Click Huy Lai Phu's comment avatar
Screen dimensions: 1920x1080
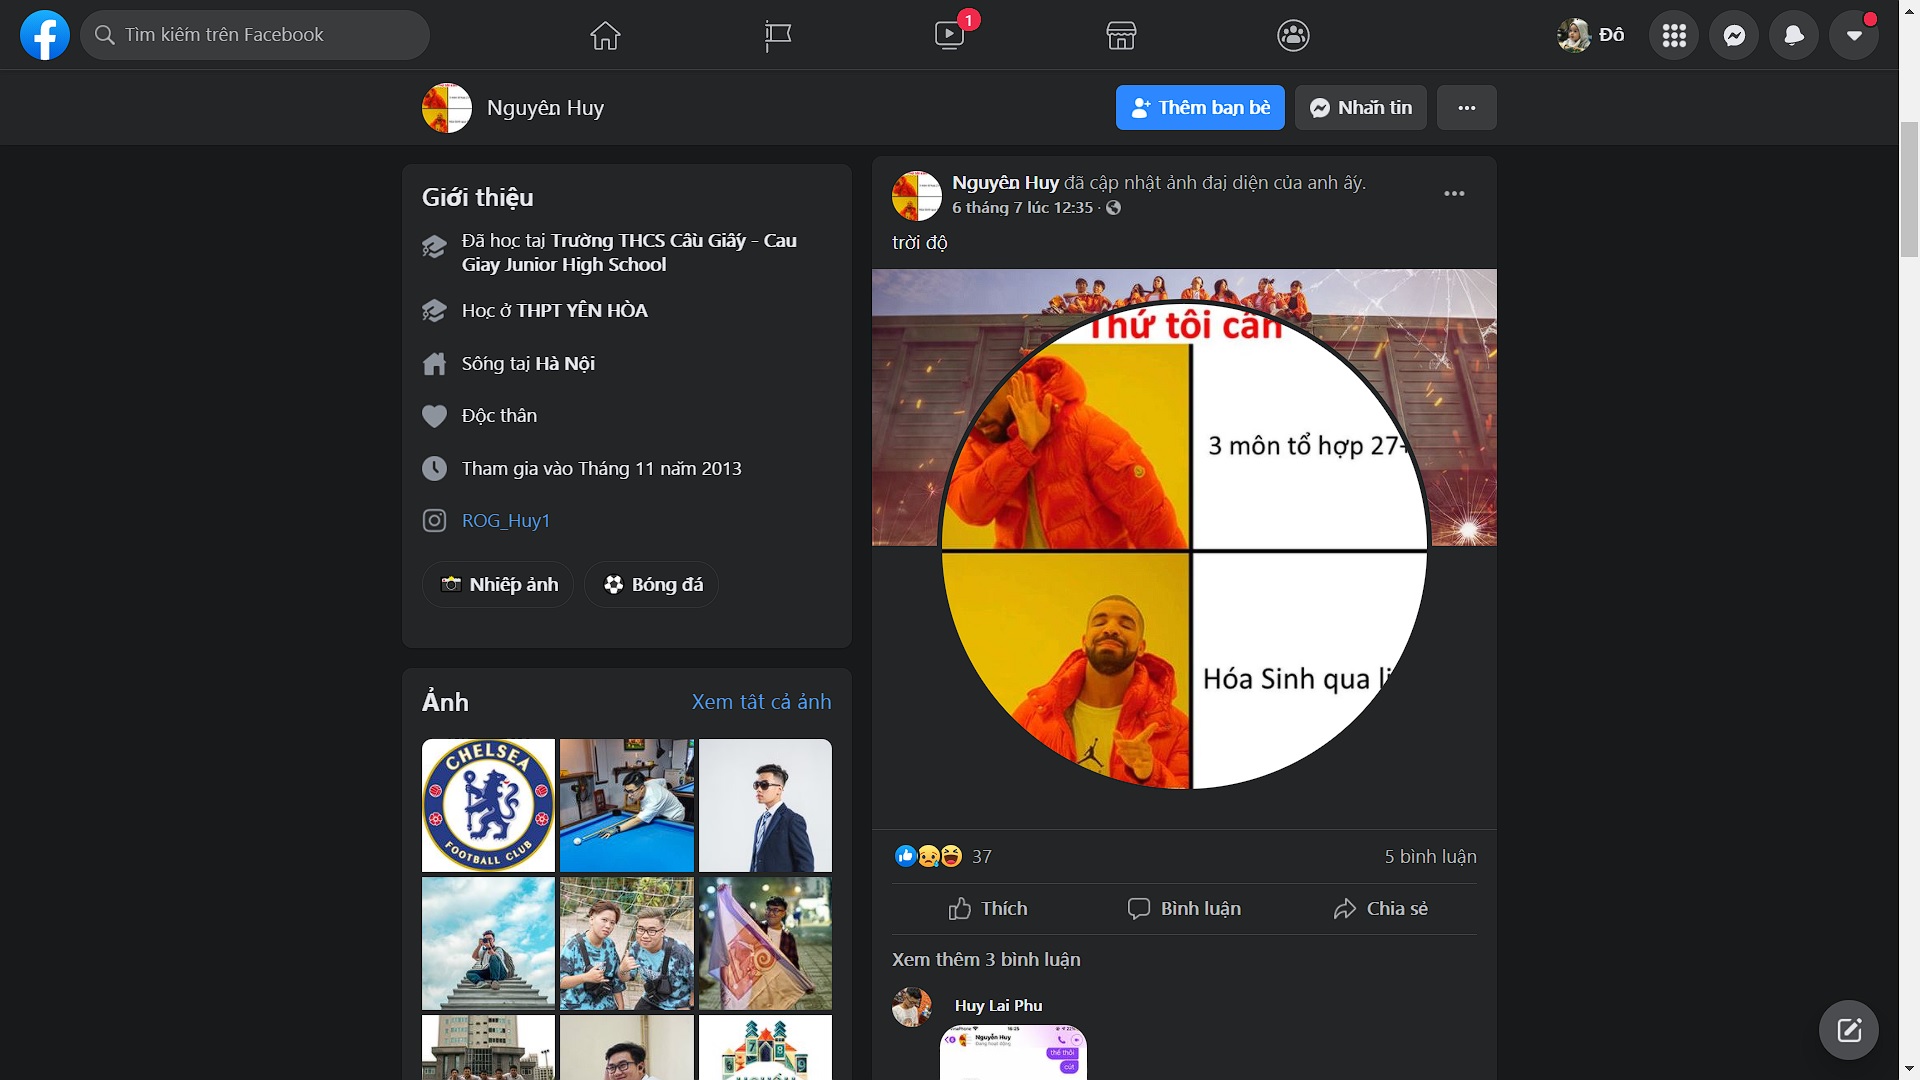pos(912,1007)
